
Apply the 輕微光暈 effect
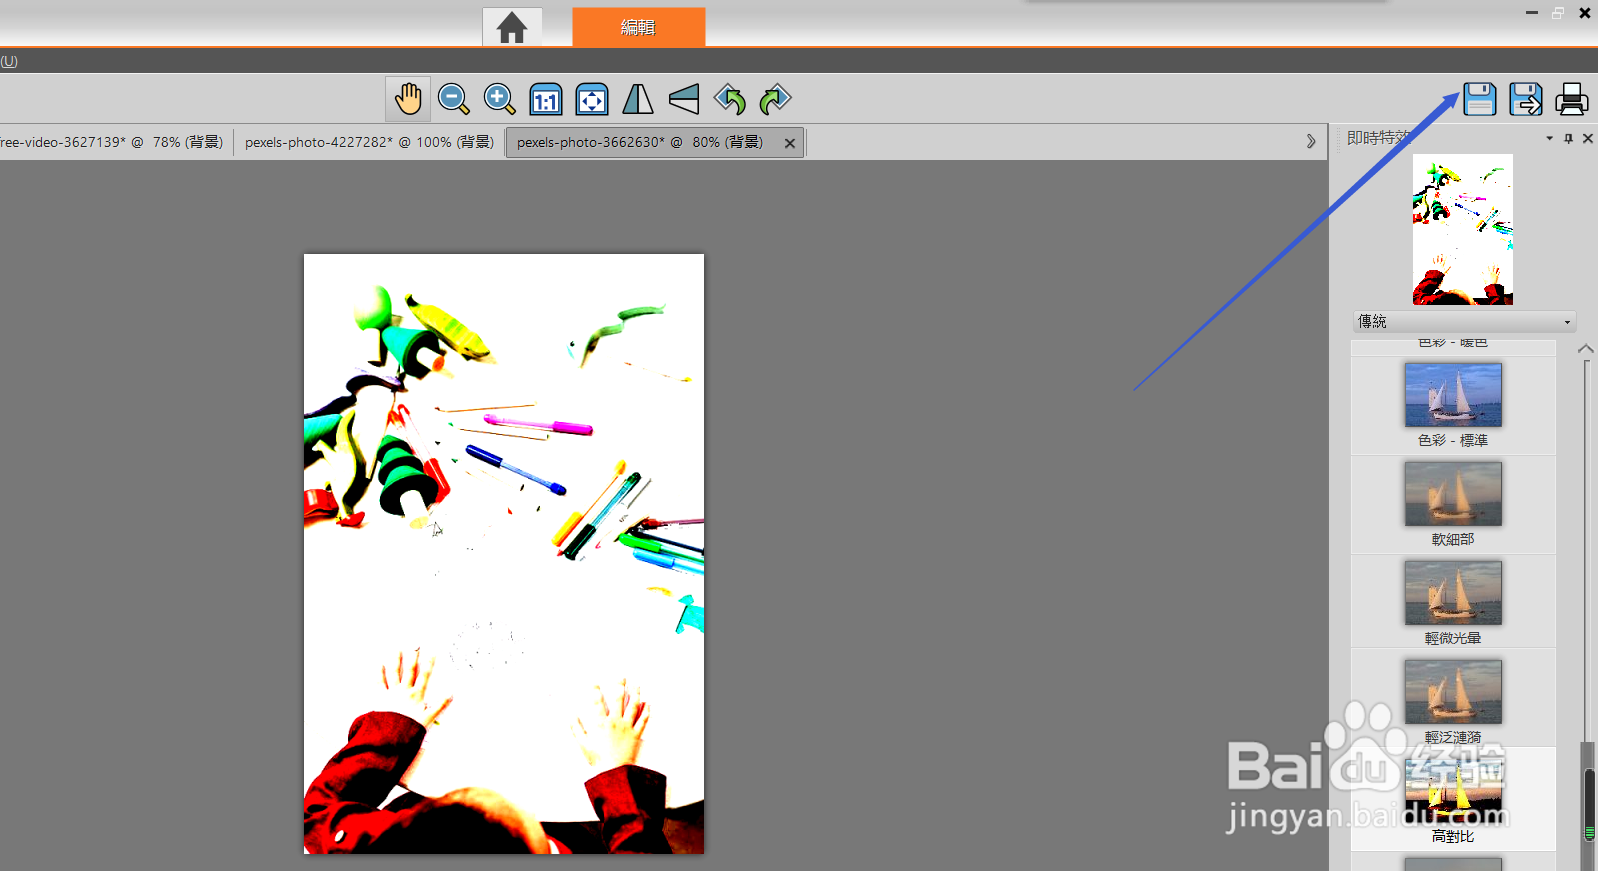(x=1453, y=603)
